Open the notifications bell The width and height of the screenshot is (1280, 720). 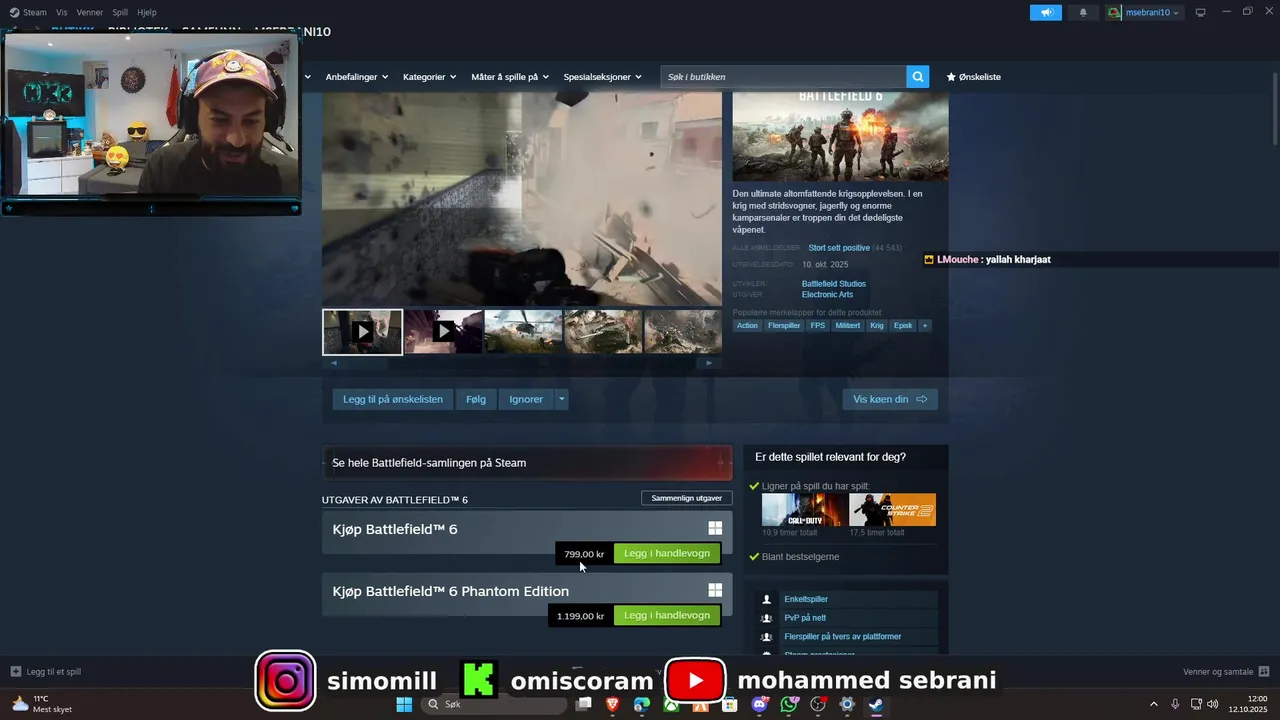pyautogui.click(x=1083, y=12)
